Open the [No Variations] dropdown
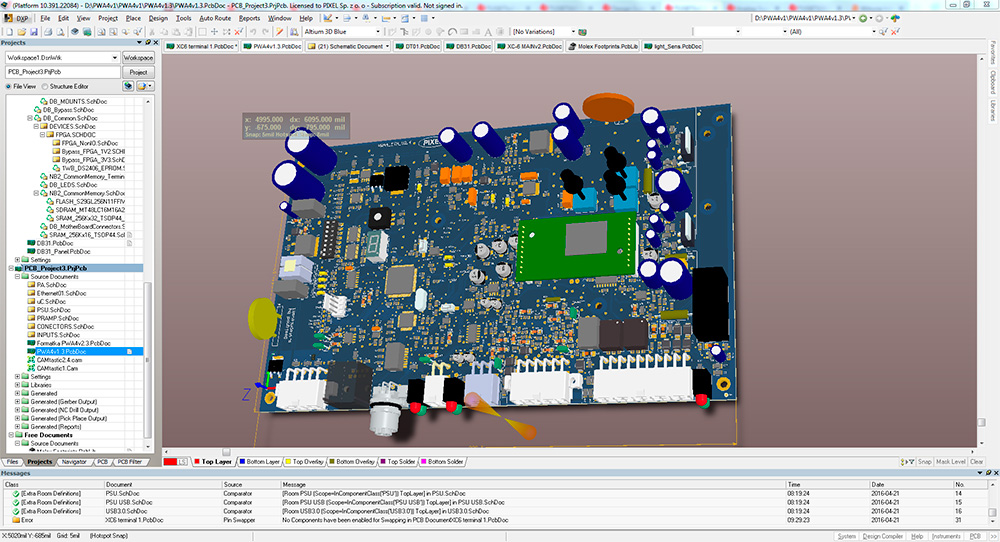Viewport: 1000px width, 542px height. coord(573,31)
